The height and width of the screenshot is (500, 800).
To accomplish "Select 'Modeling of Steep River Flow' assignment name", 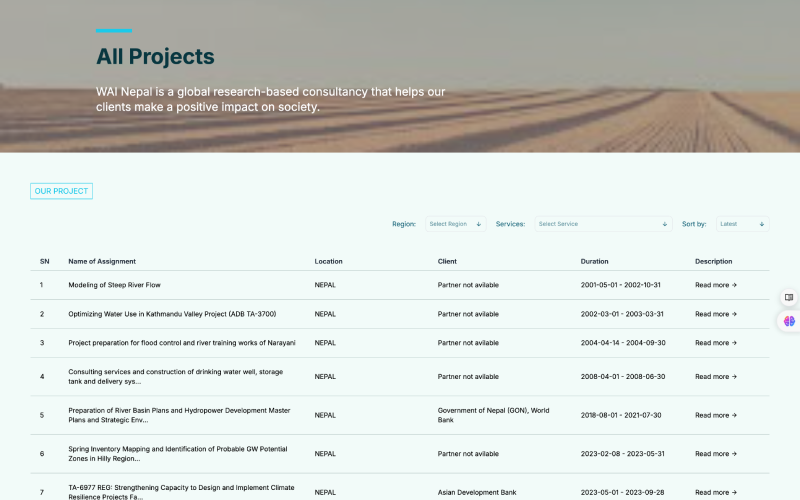I will tap(114, 285).
